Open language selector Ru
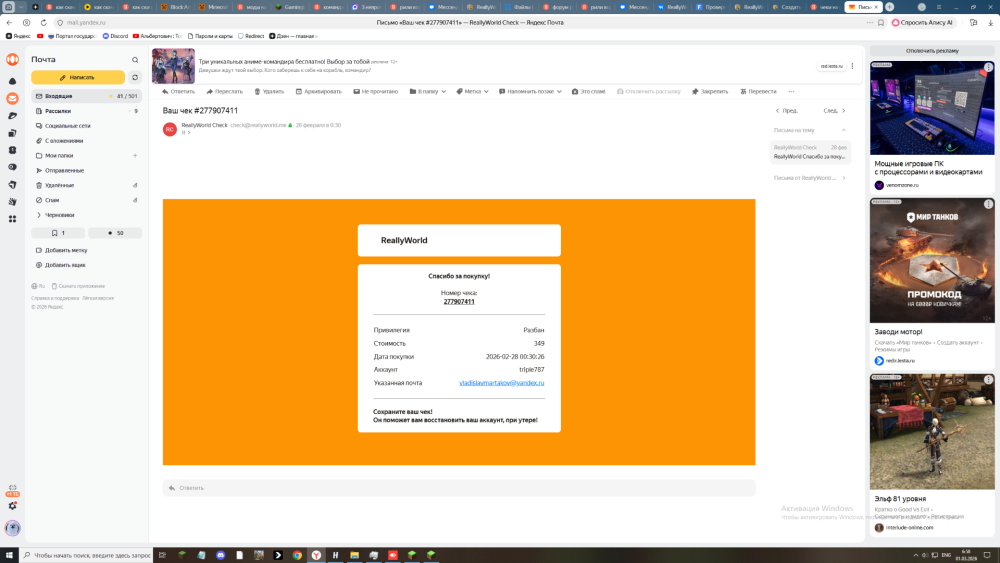1000x563 pixels. point(38,286)
